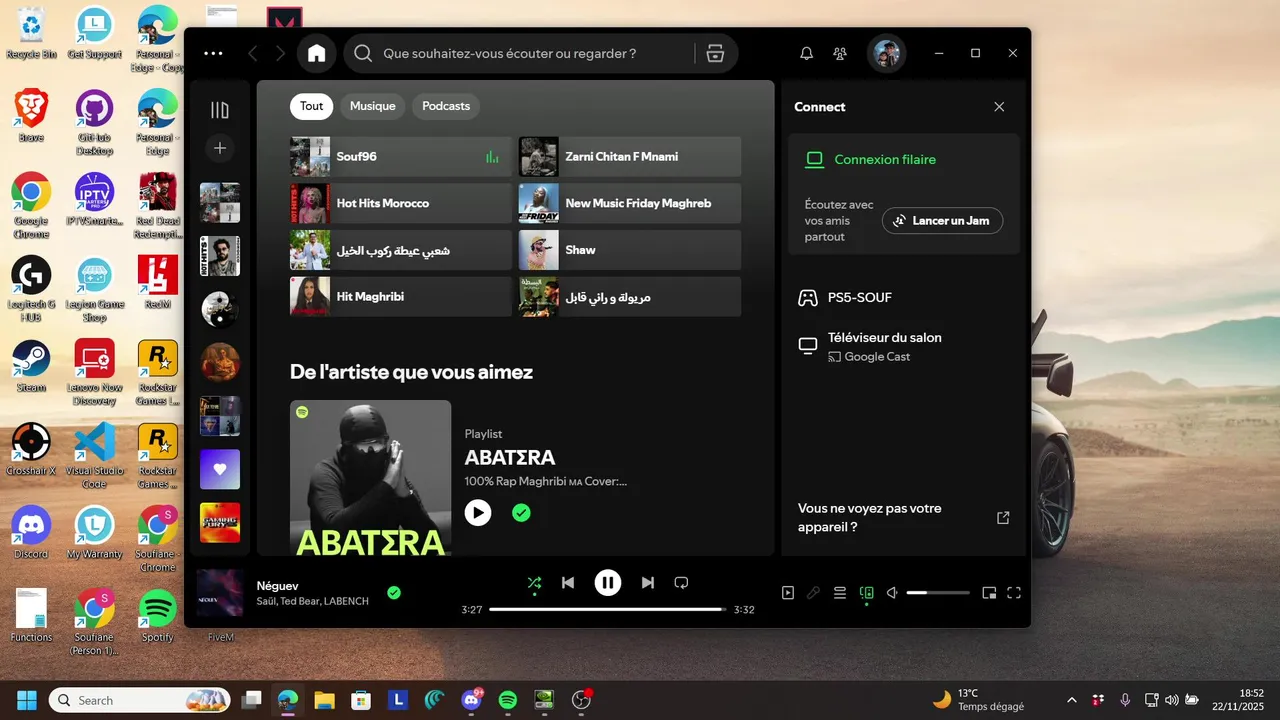Toggle ABATΣRA saved-to-library checkmark

pyautogui.click(x=521, y=513)
